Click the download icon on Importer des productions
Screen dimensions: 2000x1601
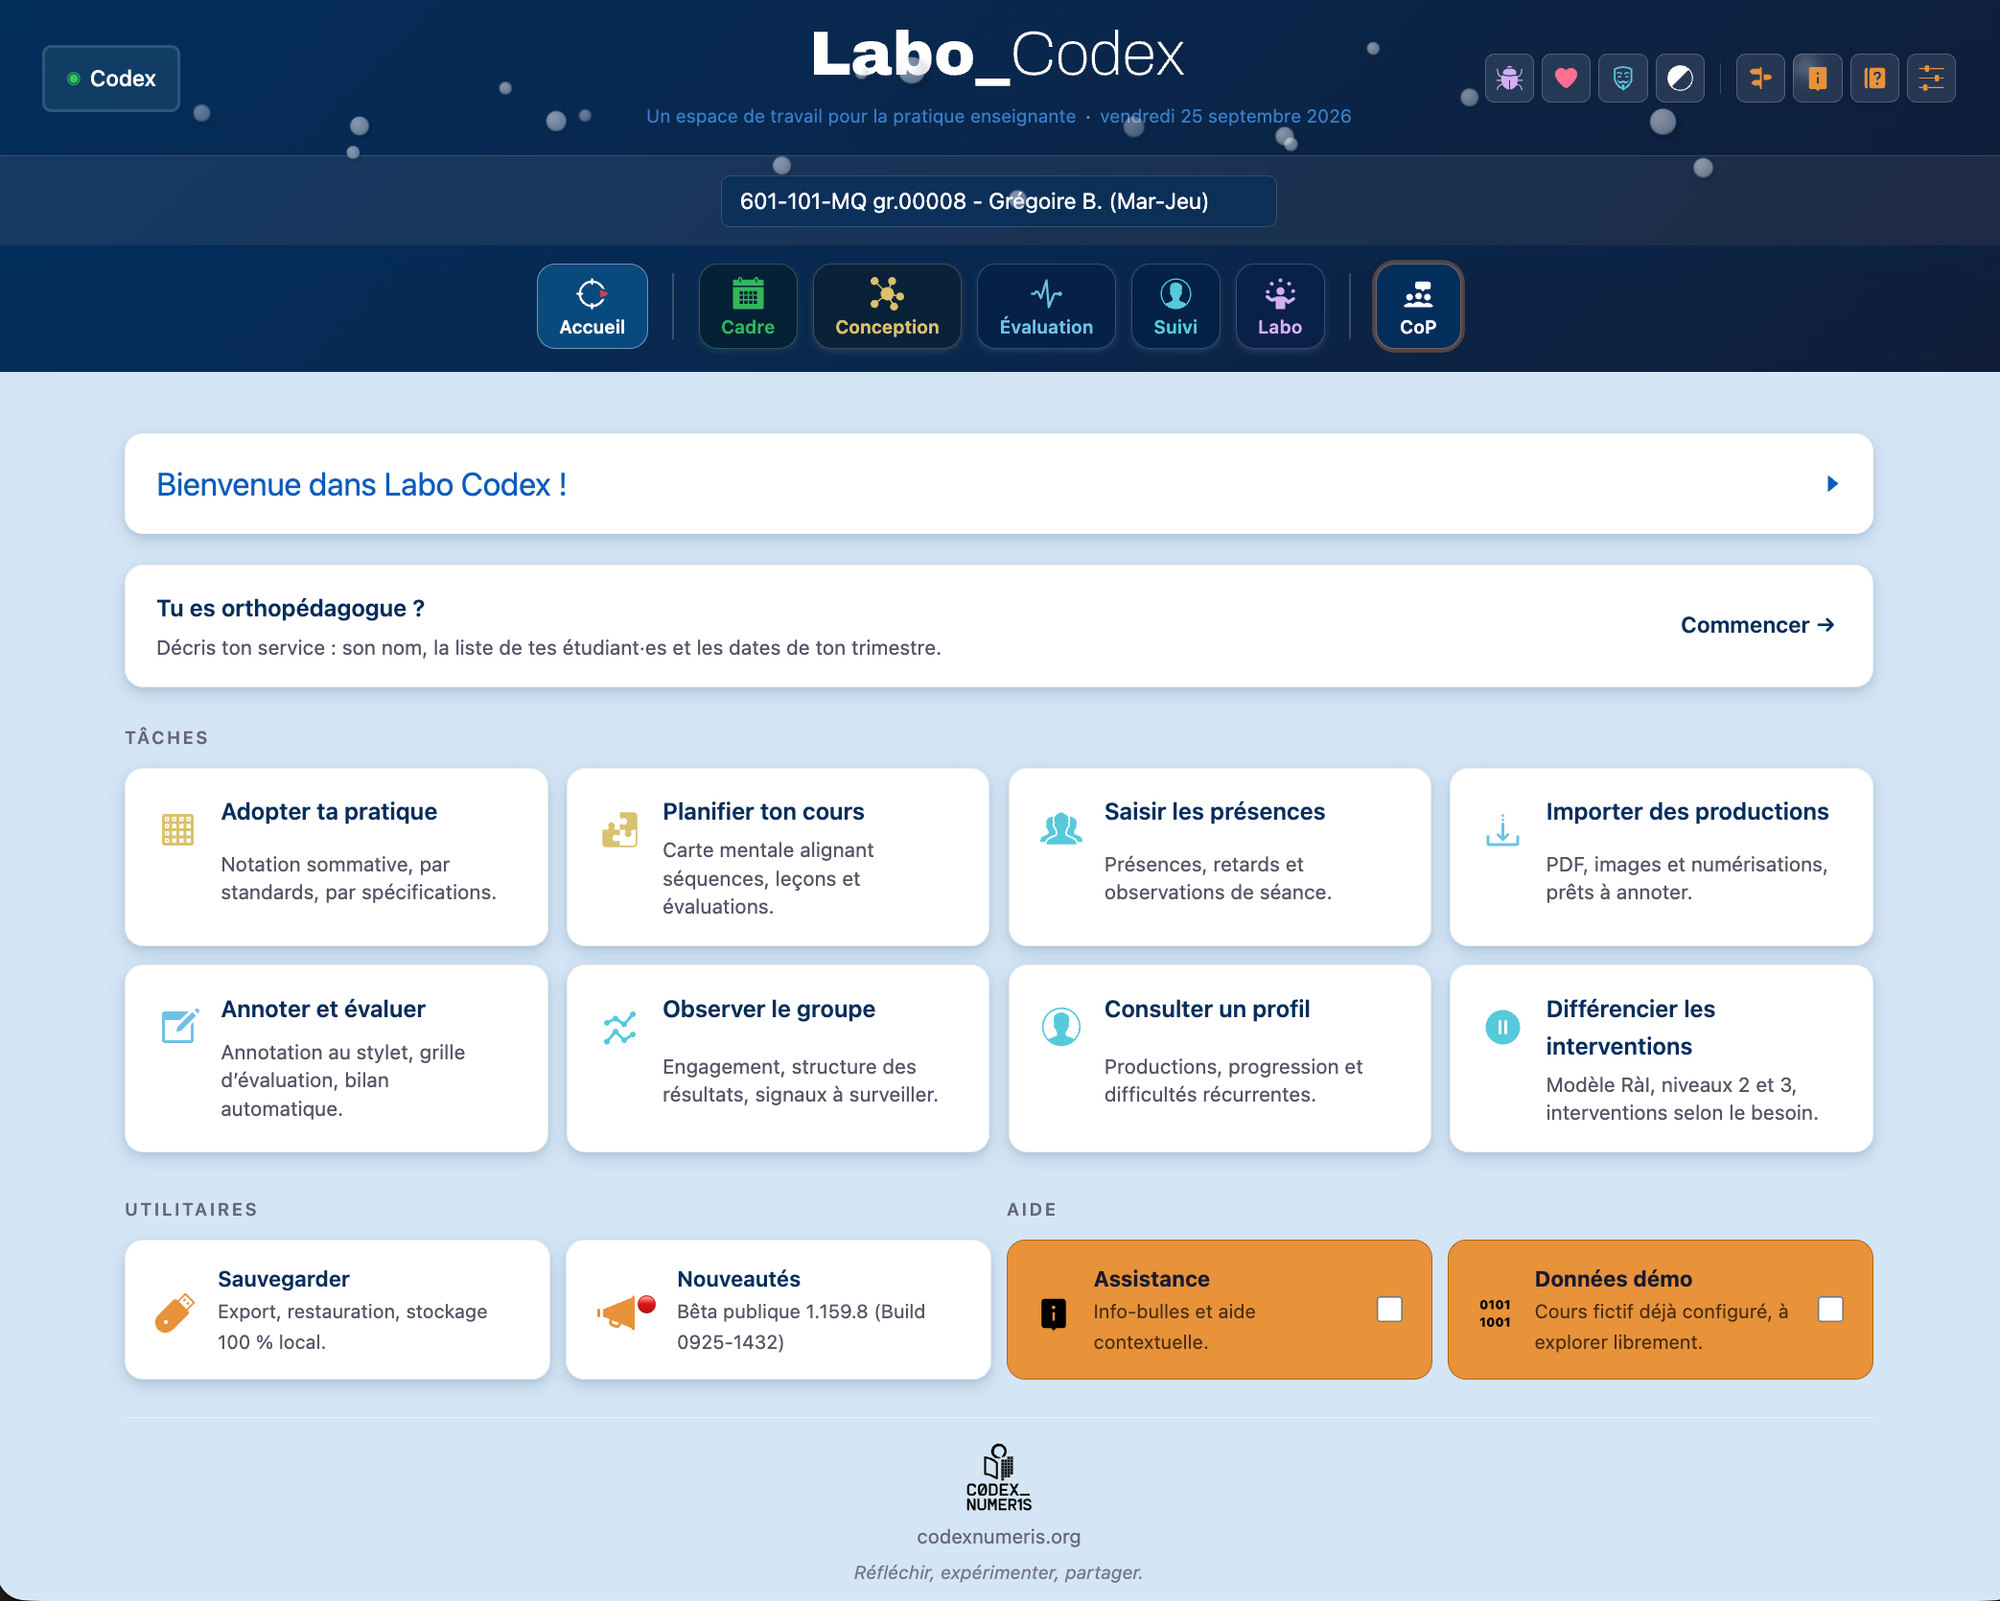click(1502, 829)
